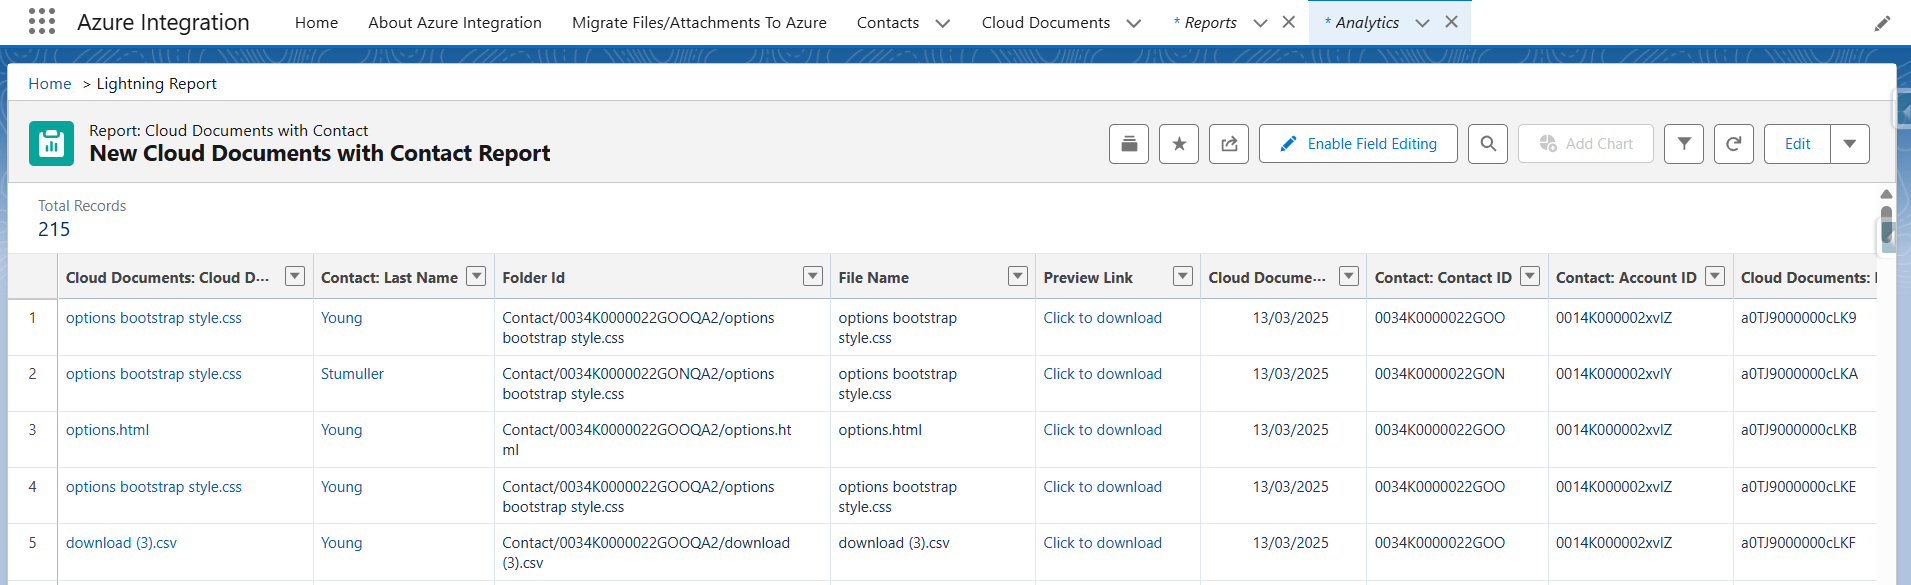Open the options.html document link

(107, 430)
